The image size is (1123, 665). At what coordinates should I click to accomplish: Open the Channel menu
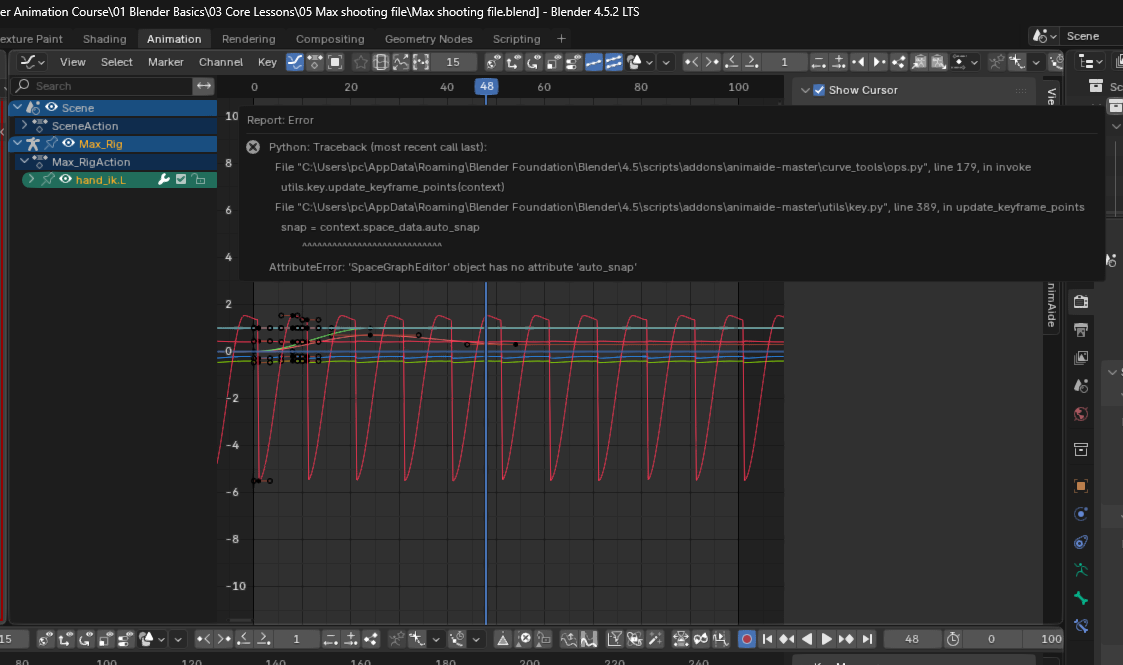221,62
